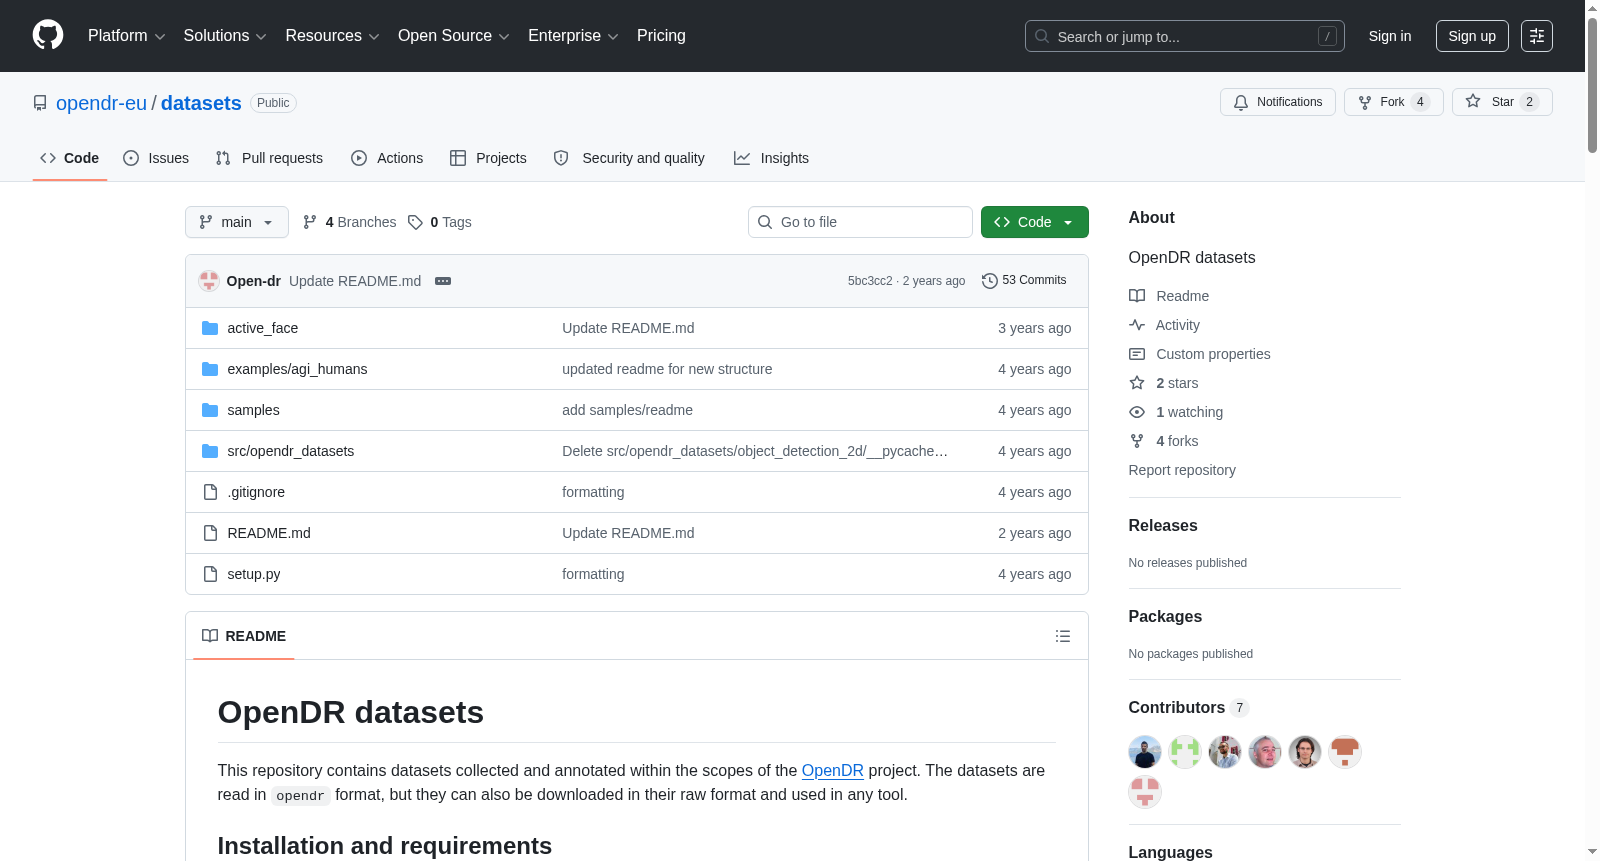Click the Sign in link
Image resolution: width=1600 pixels, height=861 pixels.
click(x=1390, y=36)
